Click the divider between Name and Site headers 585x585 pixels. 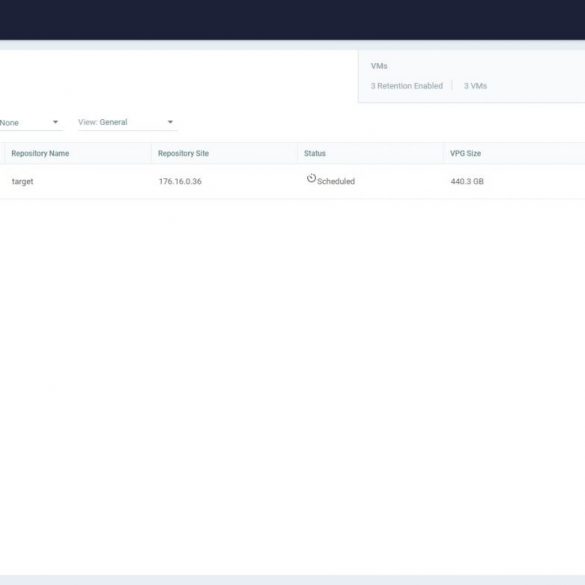pyautogui.click(x=151, y=153)
